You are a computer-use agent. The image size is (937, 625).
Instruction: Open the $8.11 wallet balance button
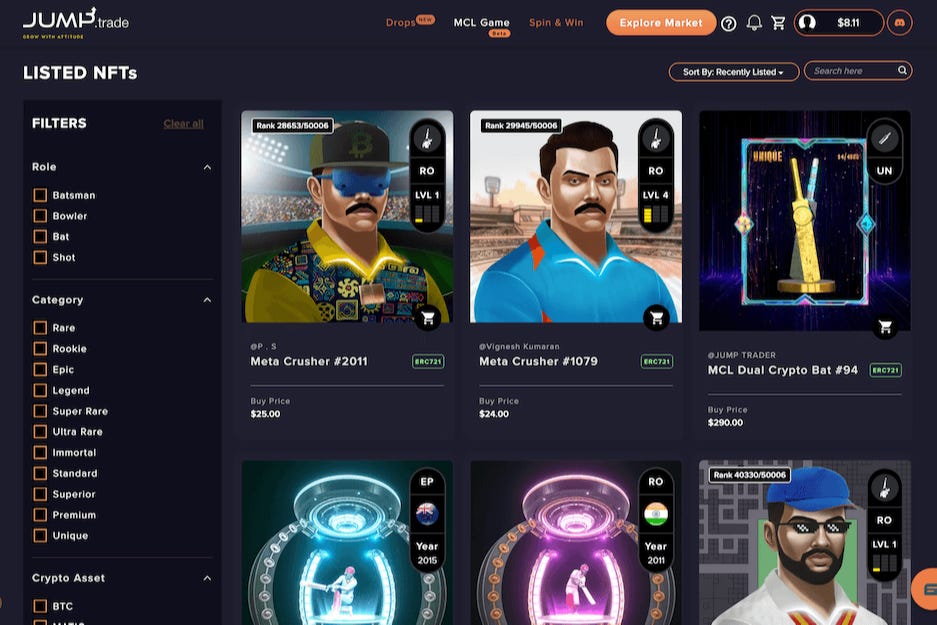pos(838,23)
